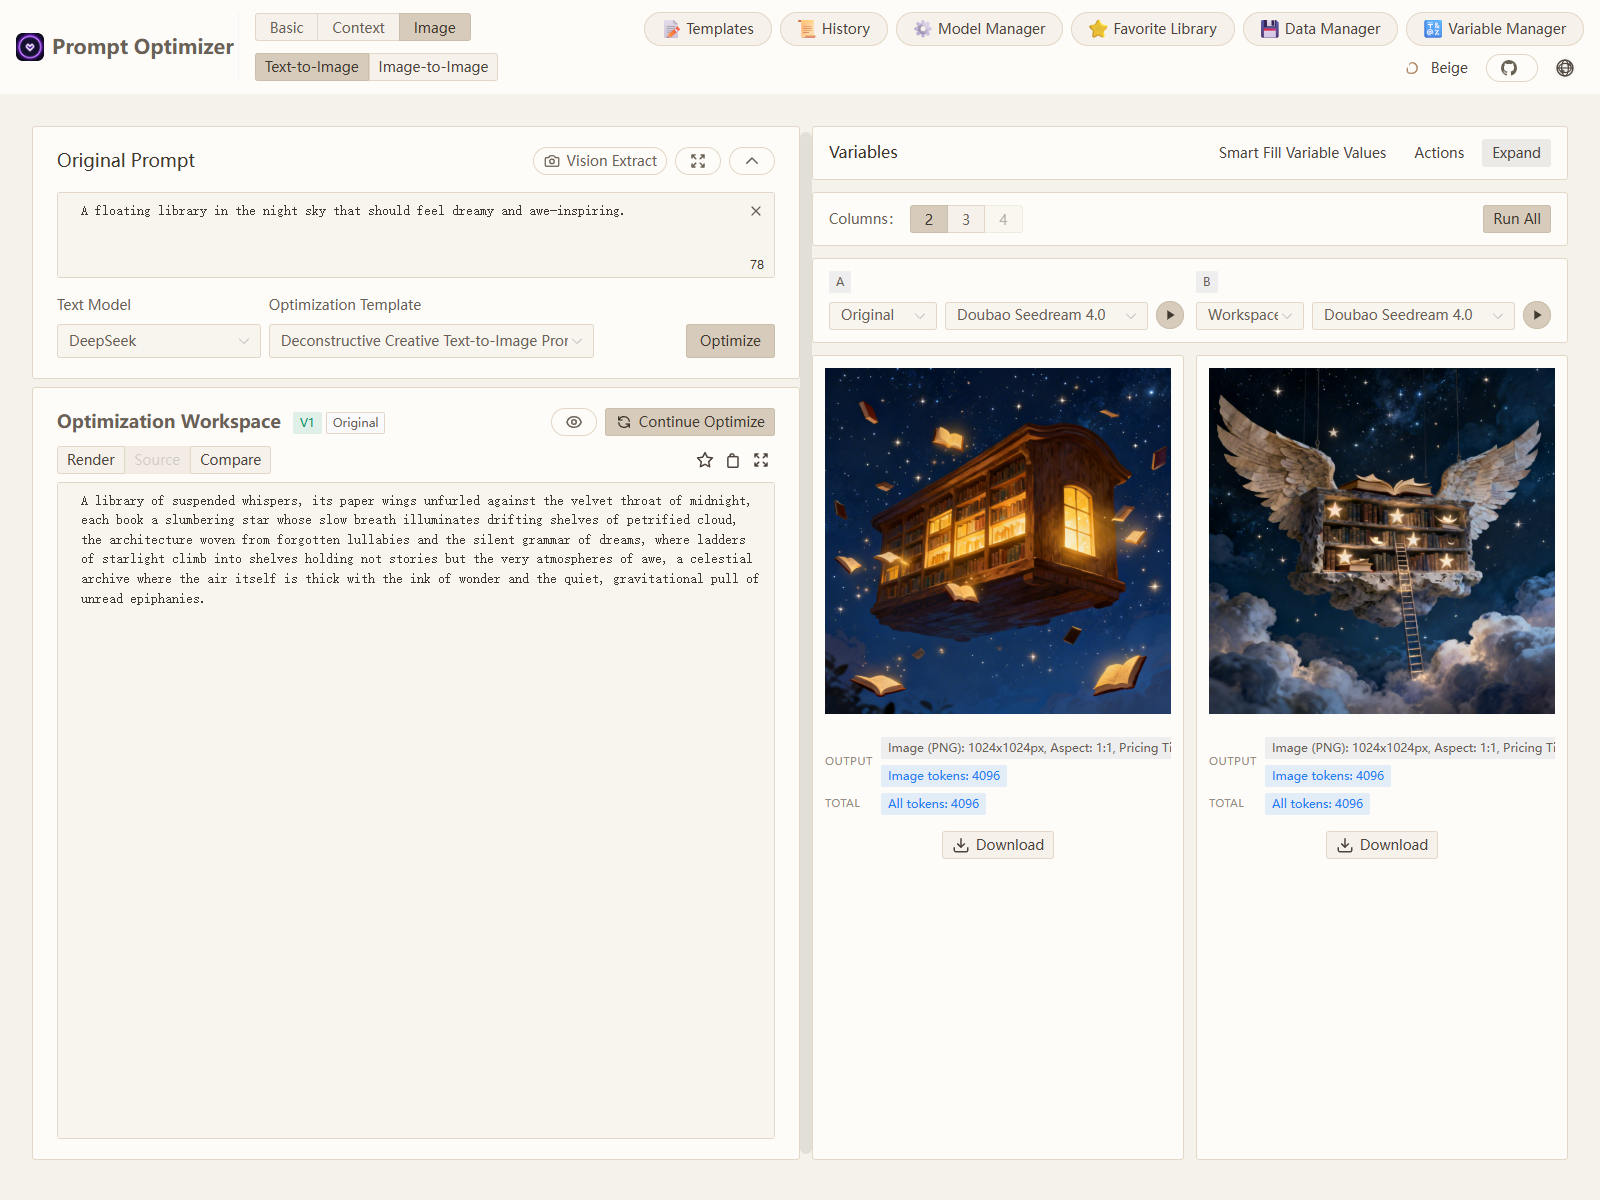The width and height of the screenshot is (1600, 1200).
Task: Toggle preview eye icon in workspace
Action: coord(574,422)
